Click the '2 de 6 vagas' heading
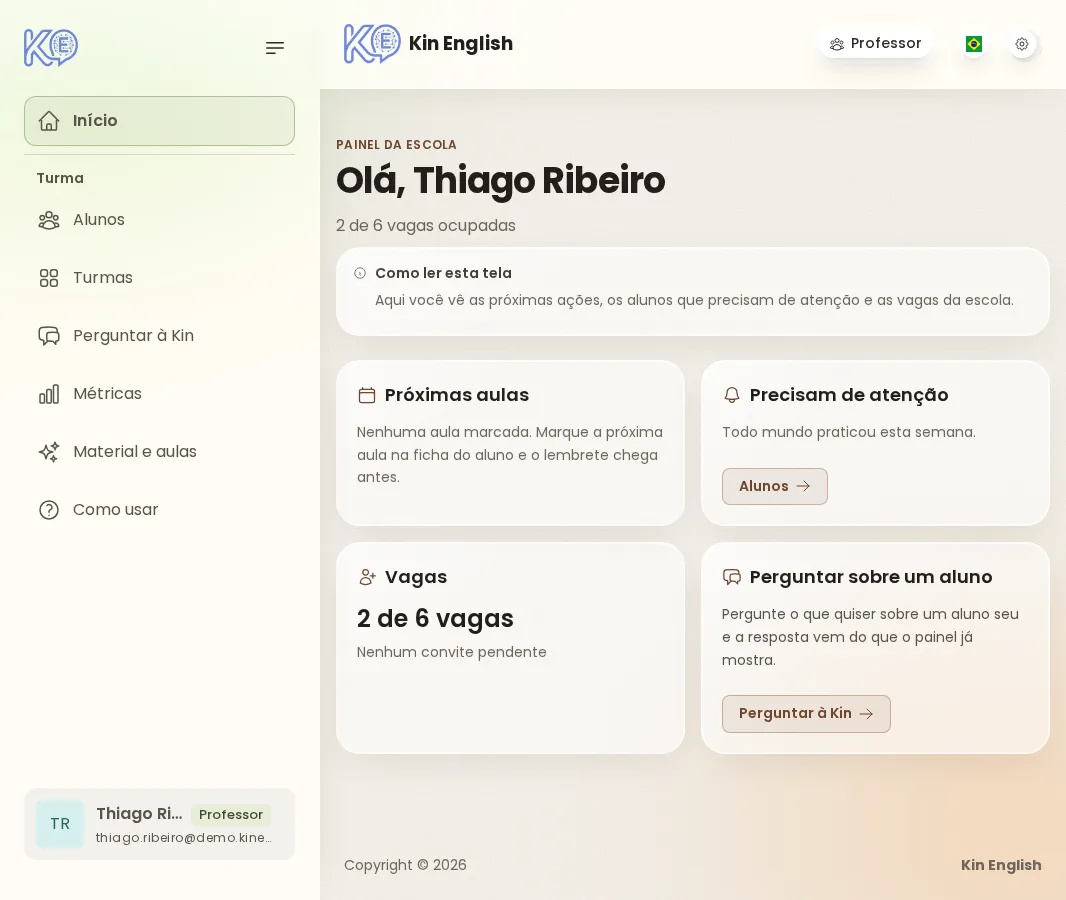The image size is (1066, 900). click(x=435, y=619)
